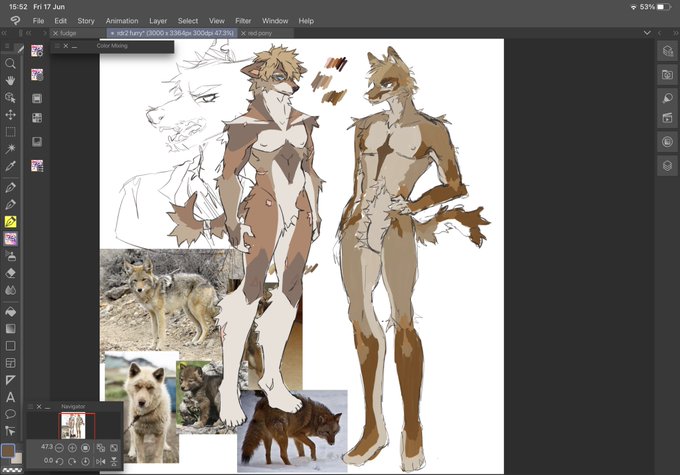Open the Select menu
680x475 pixels.
click(188, 21)
